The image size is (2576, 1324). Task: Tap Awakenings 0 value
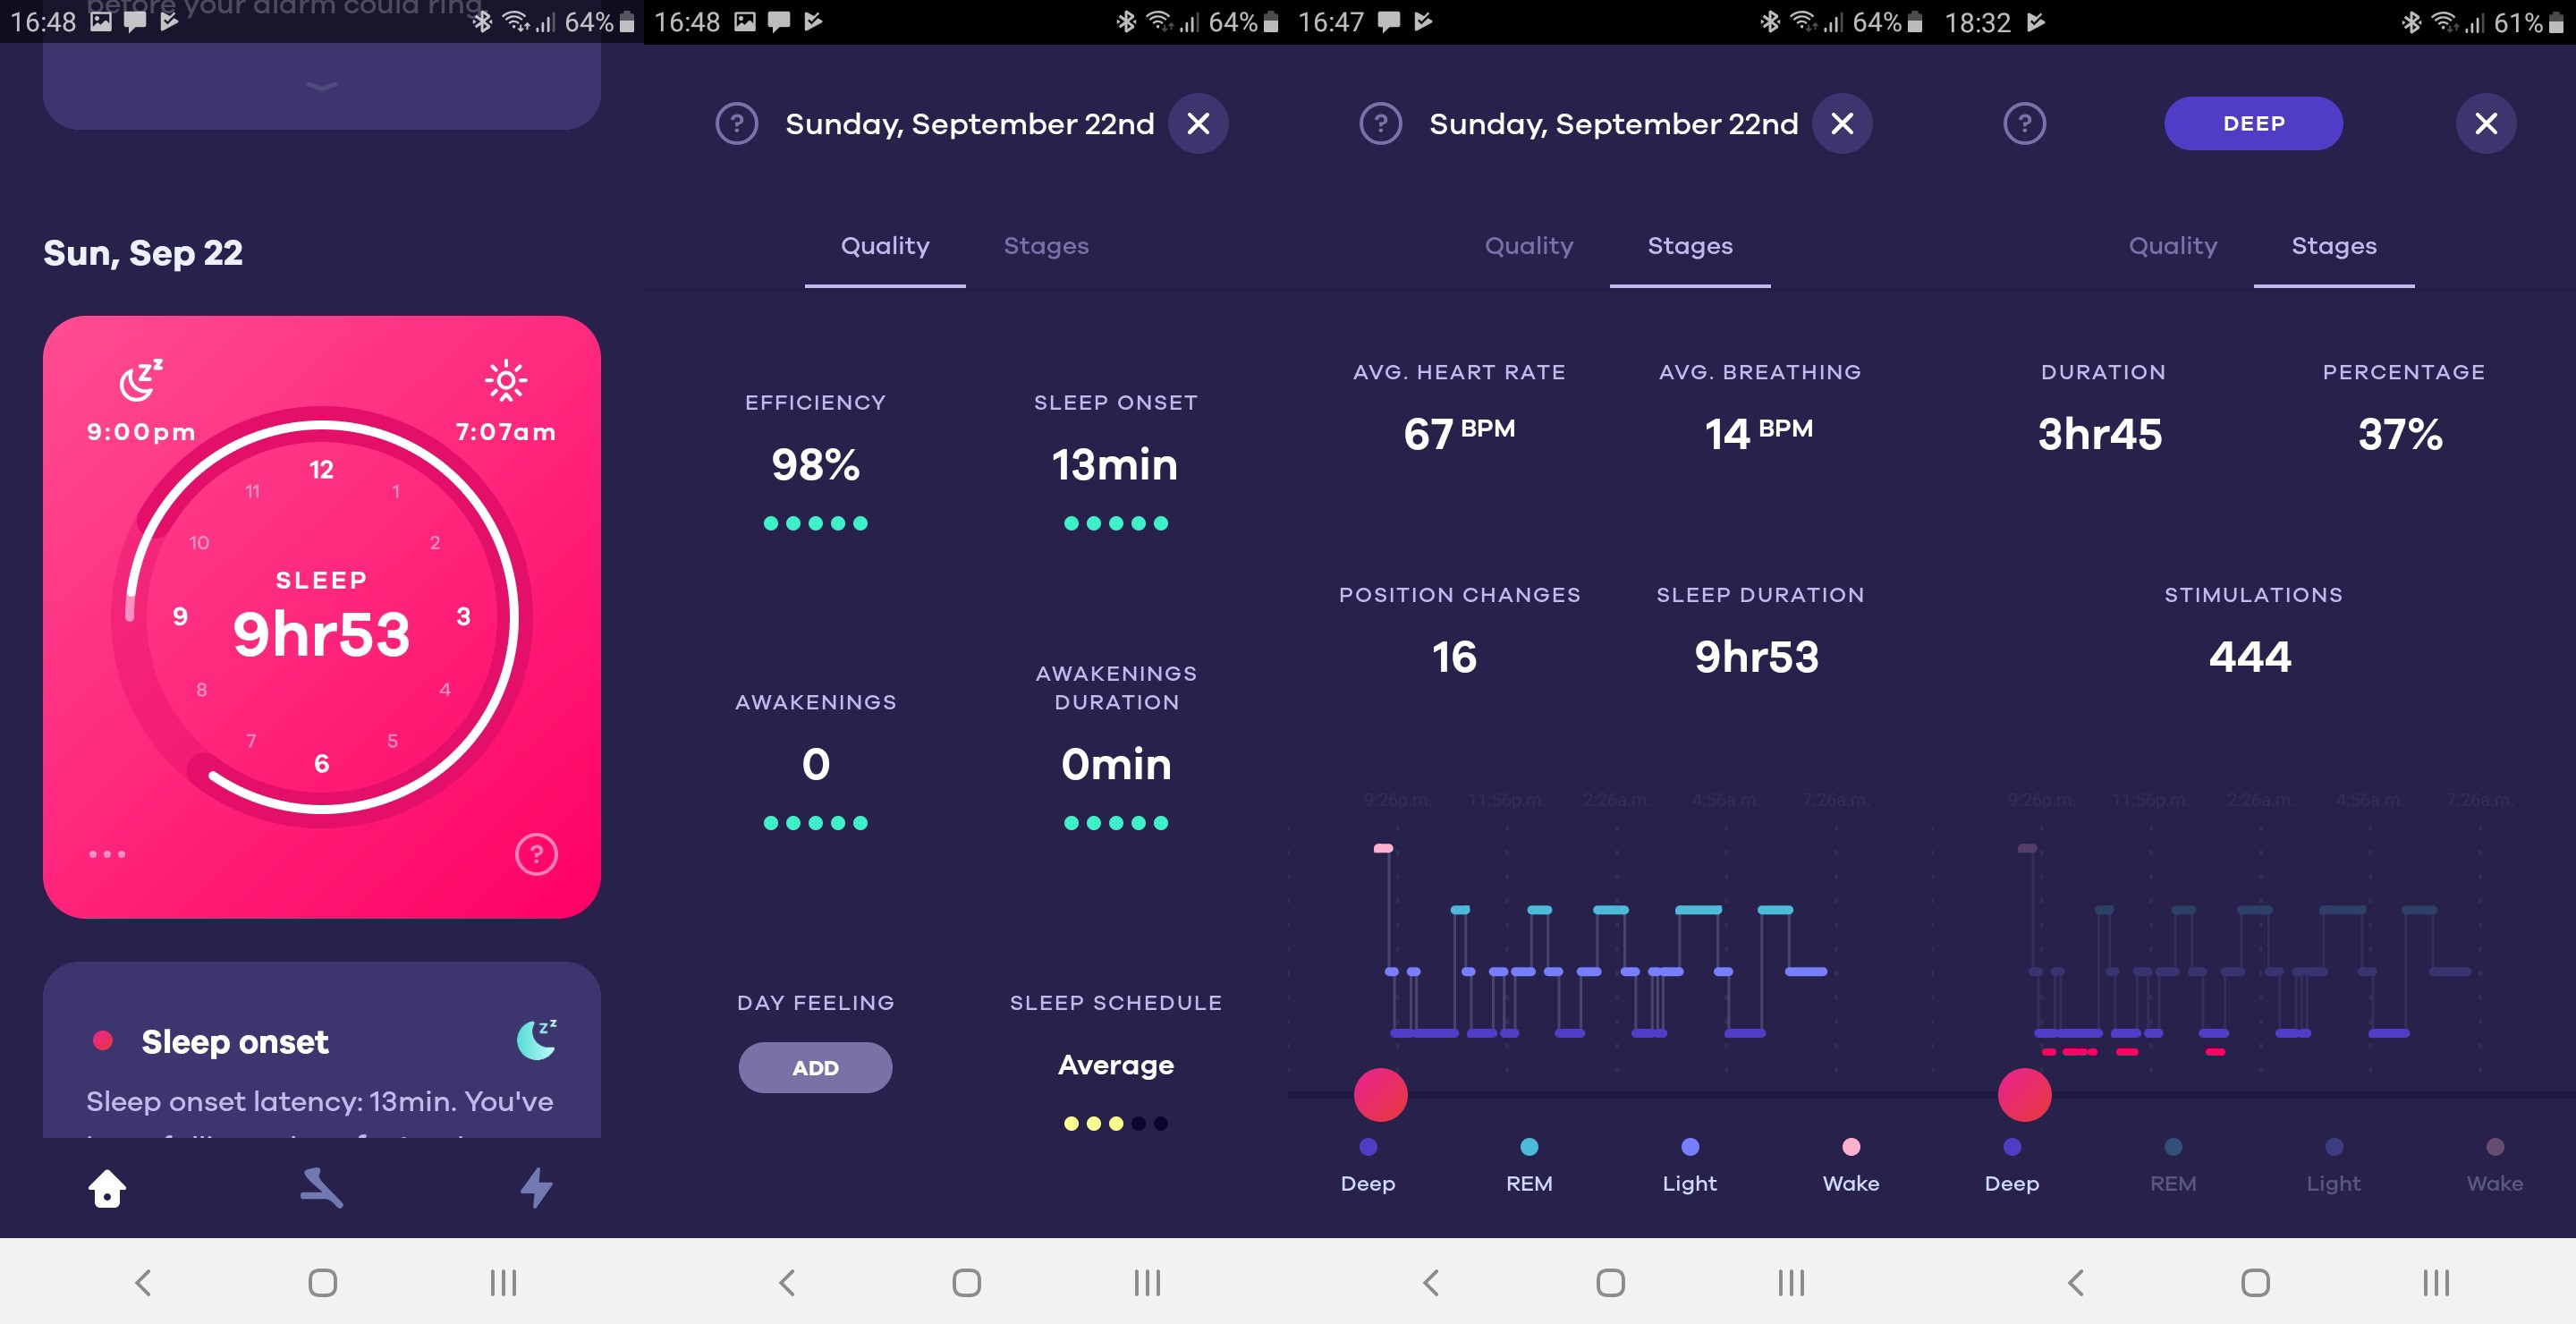pyautogui.click(x=815, y=764)
